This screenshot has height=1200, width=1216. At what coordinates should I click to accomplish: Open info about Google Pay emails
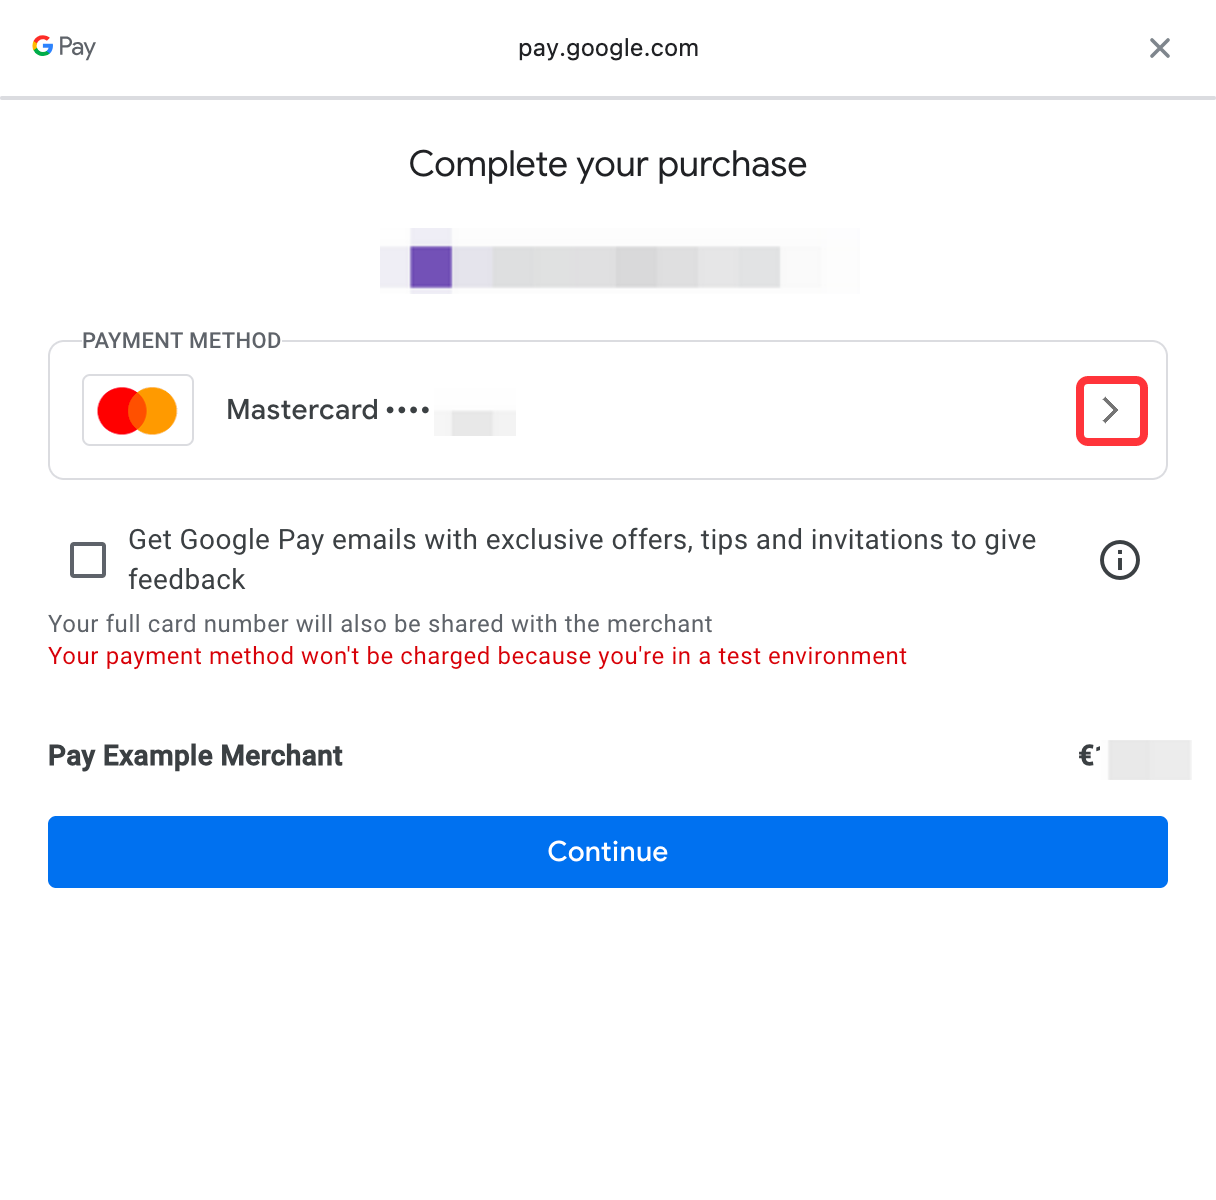coord(1119,560)
